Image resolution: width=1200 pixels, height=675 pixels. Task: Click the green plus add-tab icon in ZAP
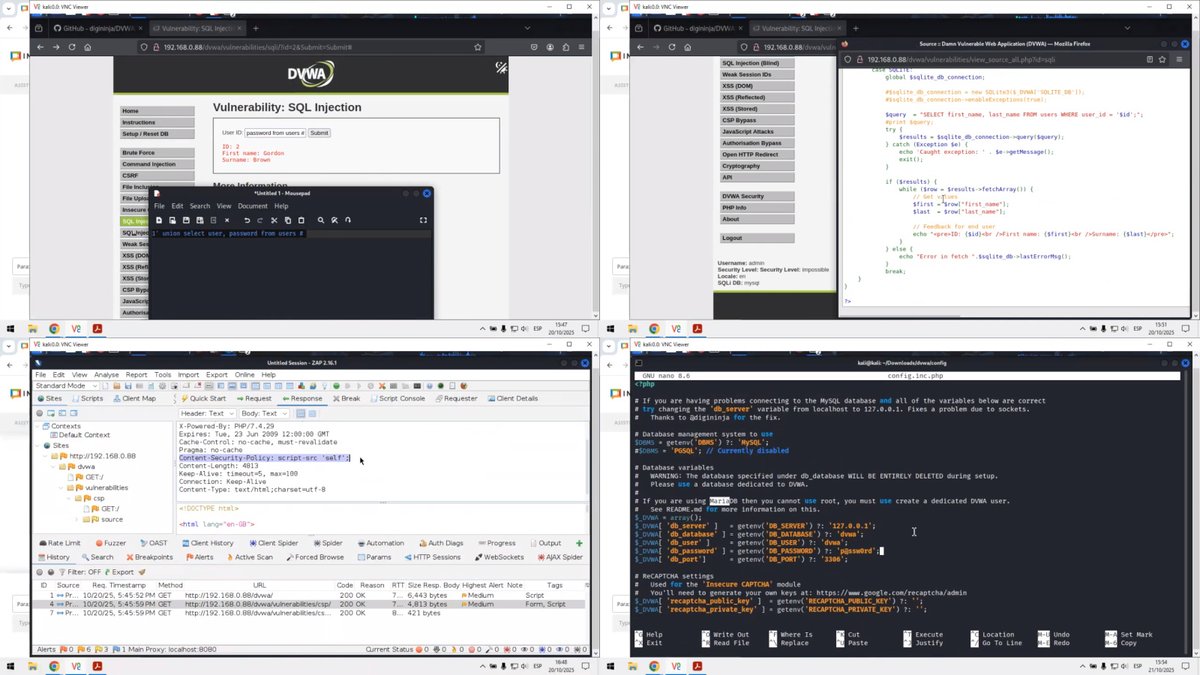point(579,543)
